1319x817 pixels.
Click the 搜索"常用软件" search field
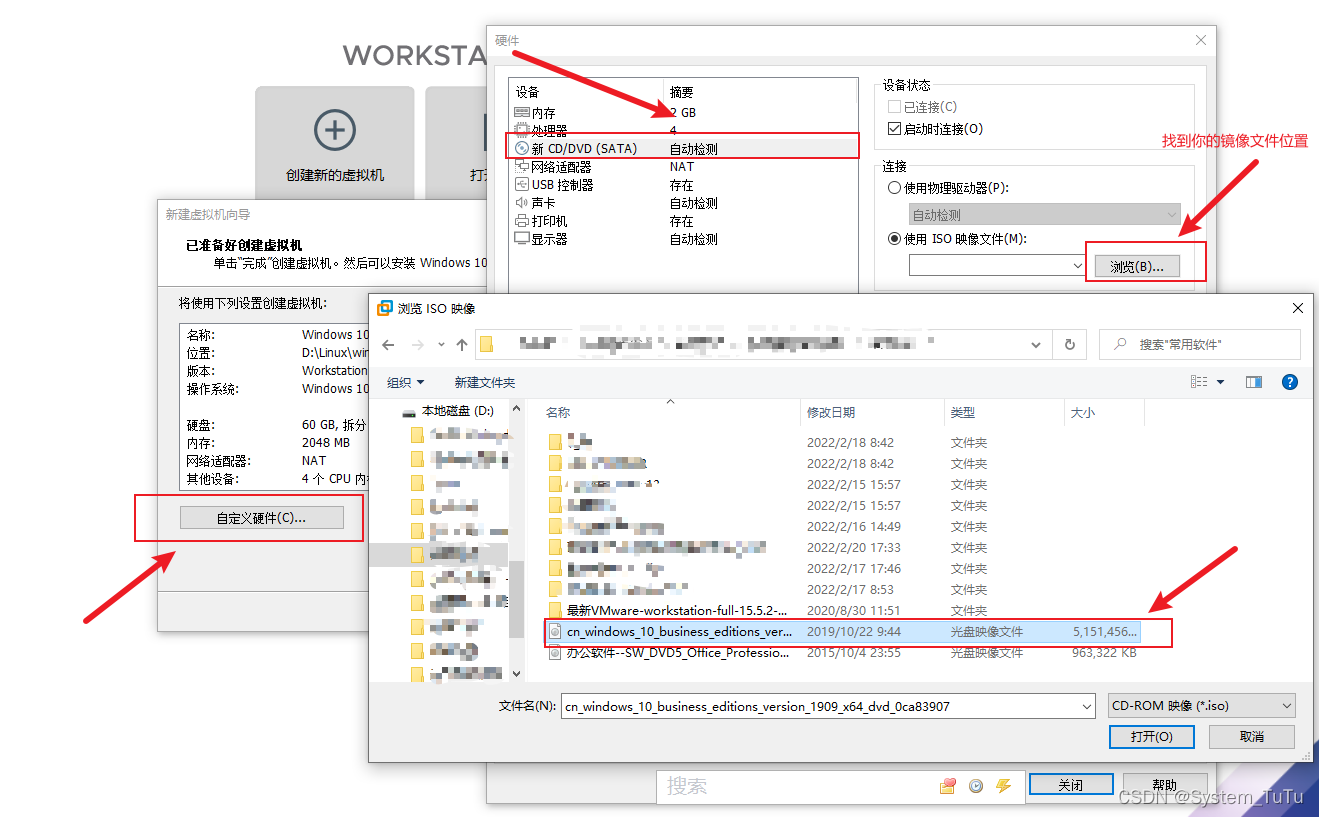pyautogui.click(x=1200, y=344)
